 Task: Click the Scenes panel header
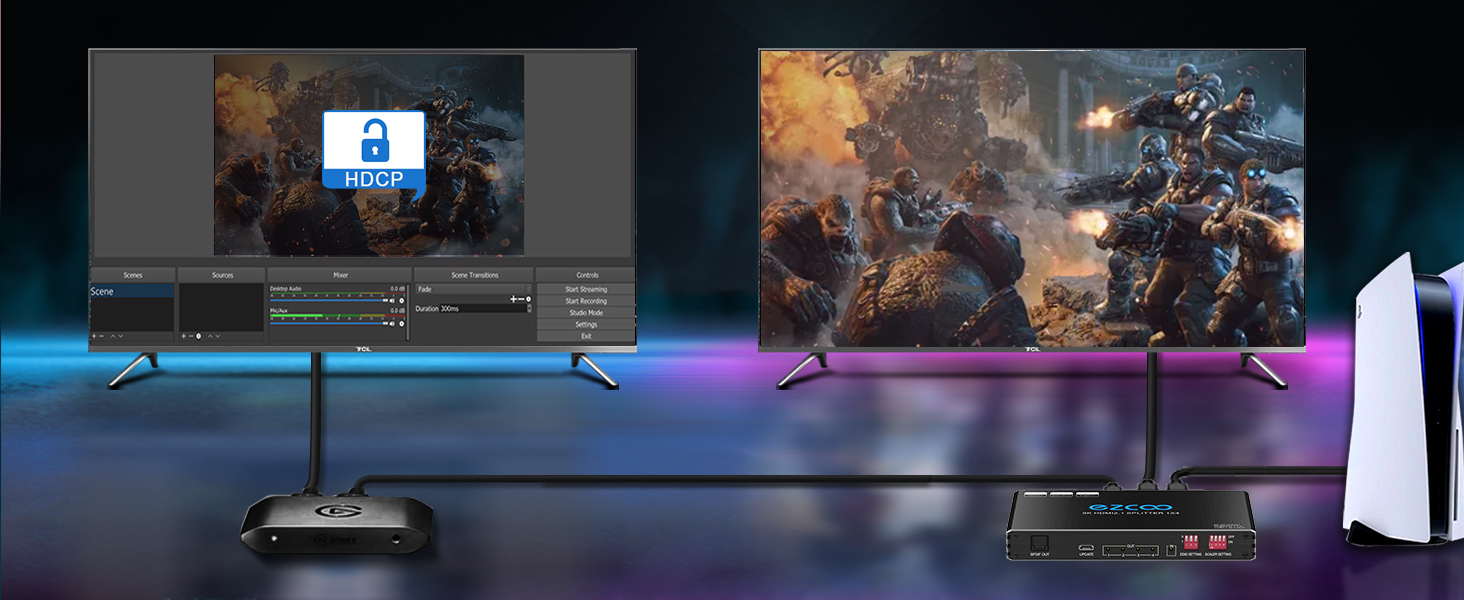132,275
